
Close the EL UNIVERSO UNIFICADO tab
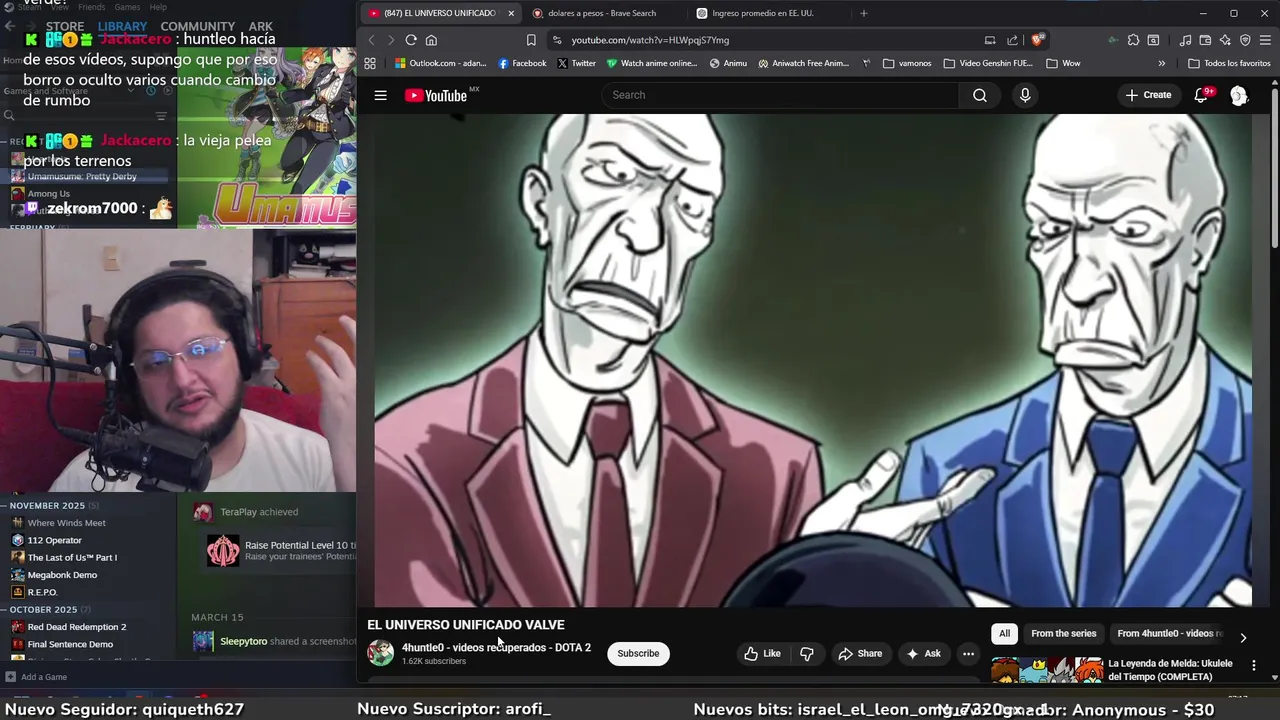pyautogui.click(x=511, y=13)
